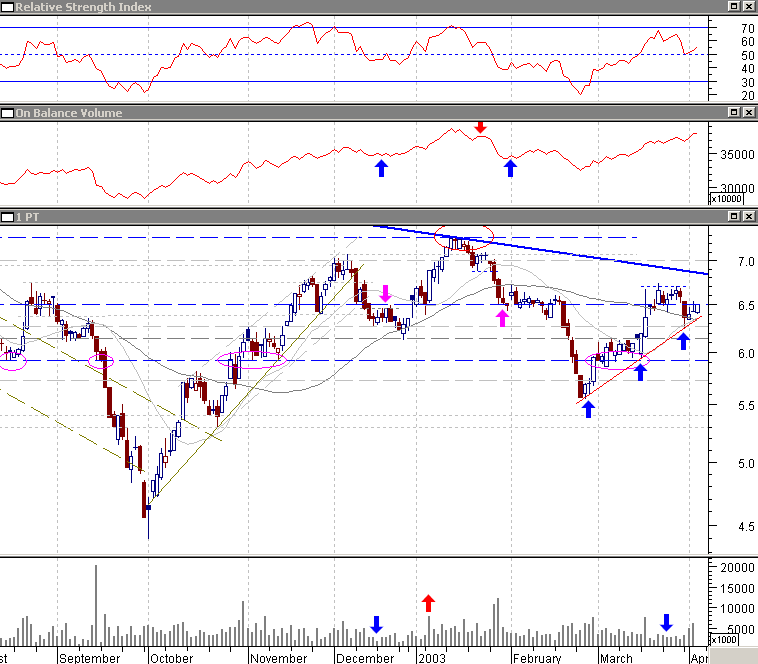Open the 1 PT price panel system menu icon

coord(7,217)
